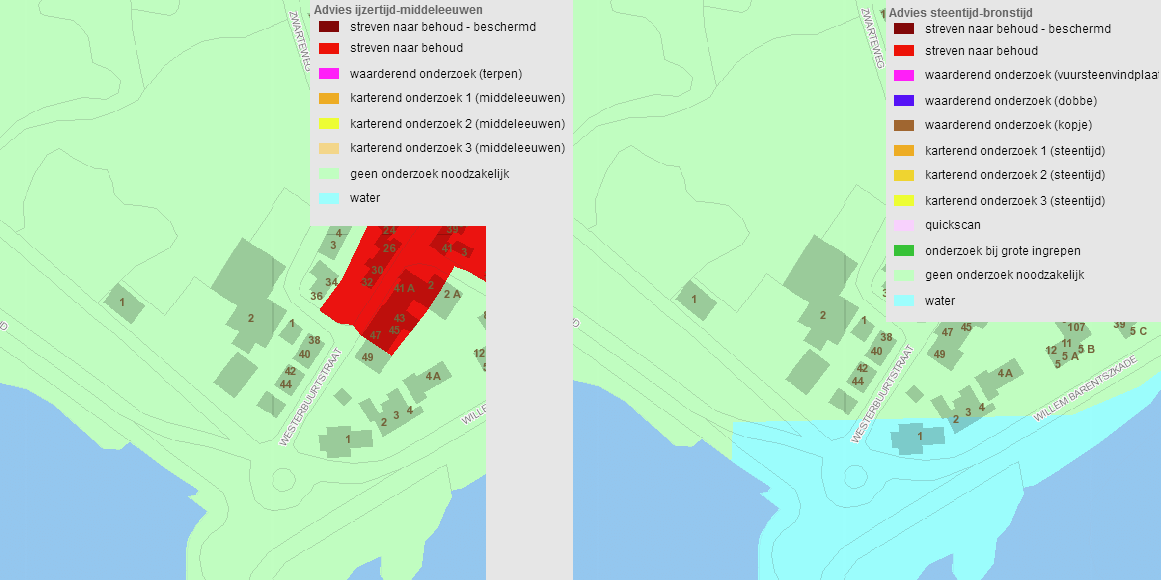Select the orange swatch for karterend onderzoek 1 (middeleeuwen)
1161x580 pixels.
pyautogui.click(x=329, y=99)
